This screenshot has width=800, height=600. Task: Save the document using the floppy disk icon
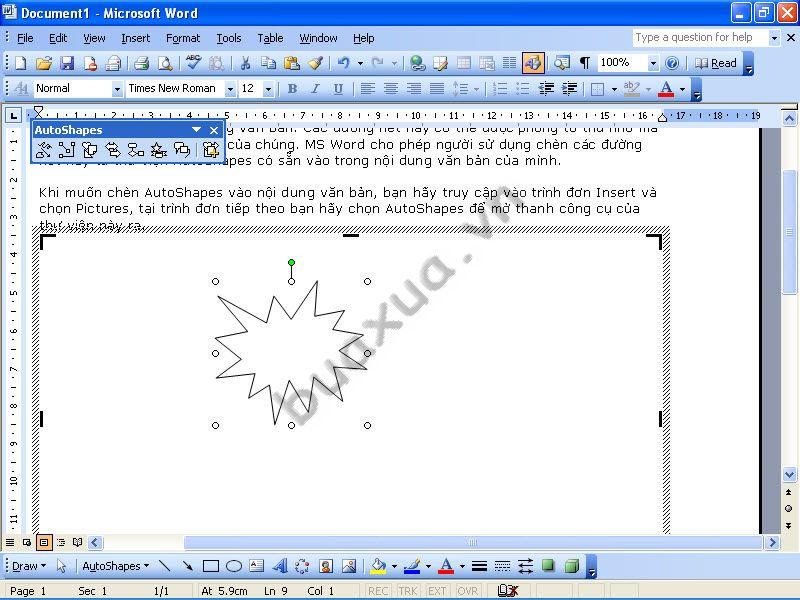67,63
